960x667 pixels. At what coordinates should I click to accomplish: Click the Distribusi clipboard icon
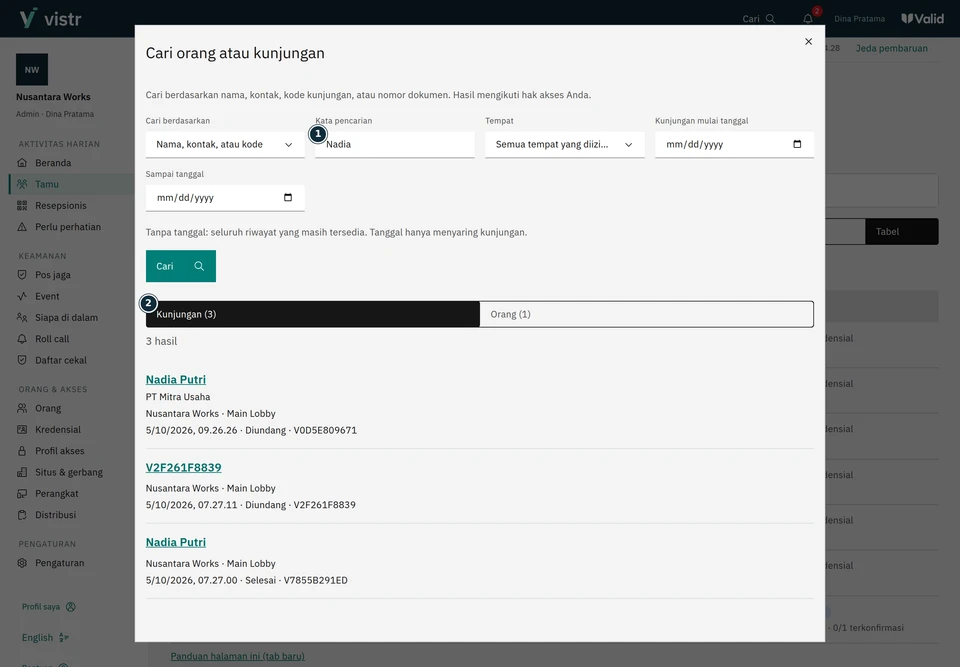pyautogui.click(x=22, y=515)
